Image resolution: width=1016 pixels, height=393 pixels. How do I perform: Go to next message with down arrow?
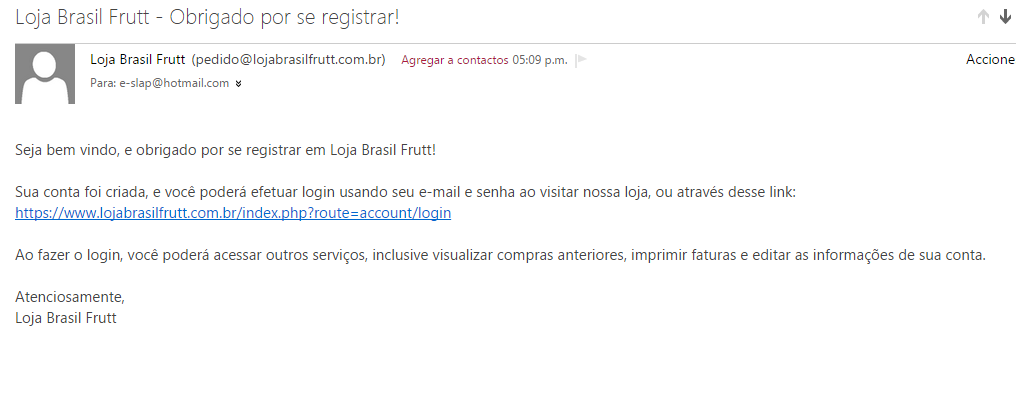(1005, 17)
